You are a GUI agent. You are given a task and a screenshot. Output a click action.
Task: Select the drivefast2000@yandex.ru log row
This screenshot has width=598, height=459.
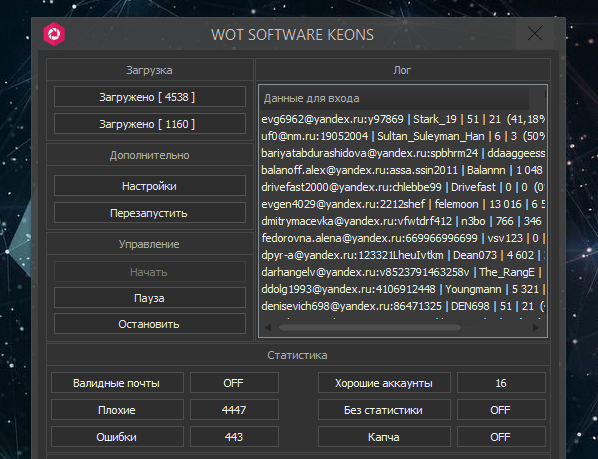(x=403, y=187)
